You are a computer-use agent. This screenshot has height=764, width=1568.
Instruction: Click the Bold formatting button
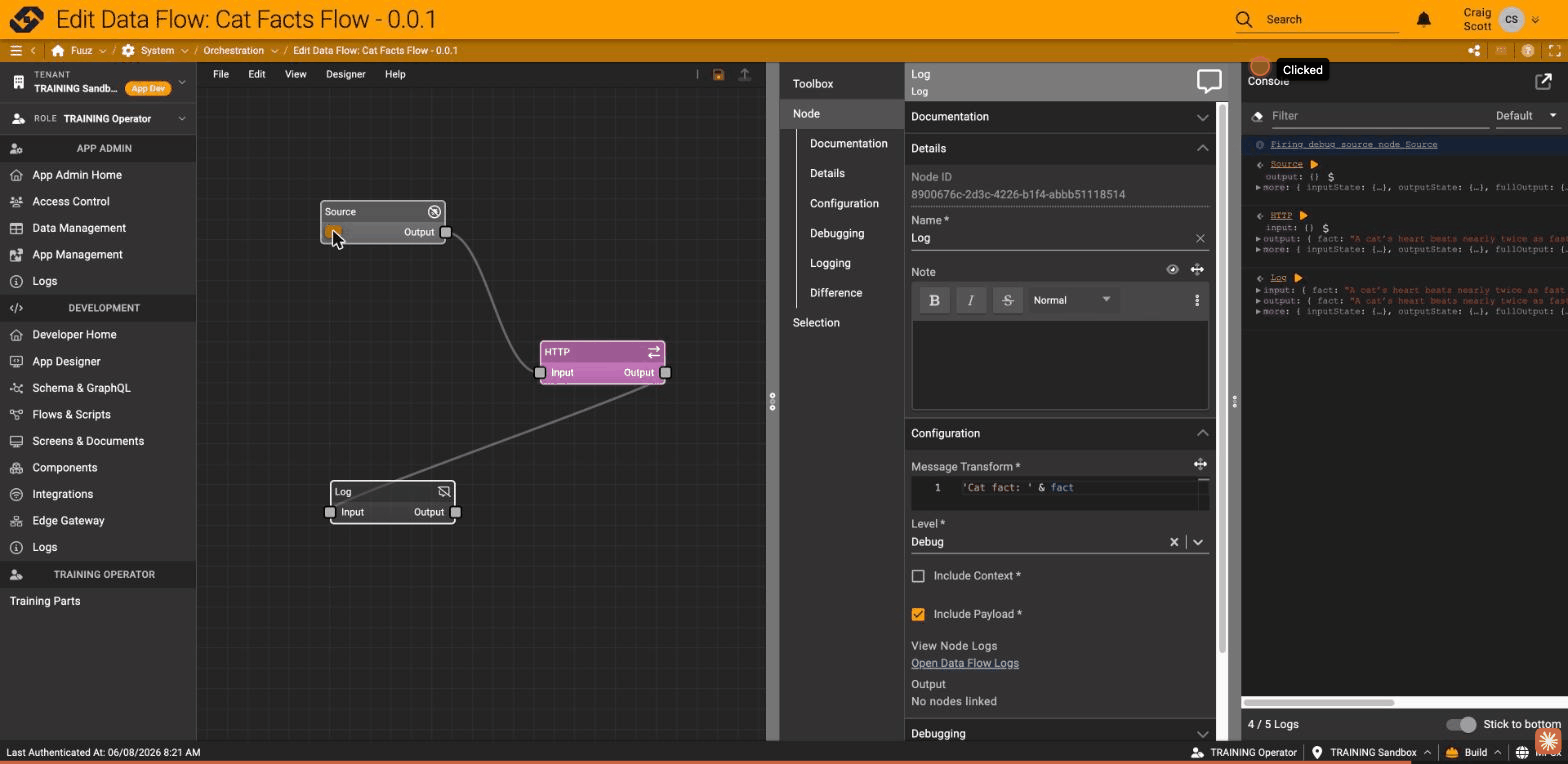[x=934, y=300]
